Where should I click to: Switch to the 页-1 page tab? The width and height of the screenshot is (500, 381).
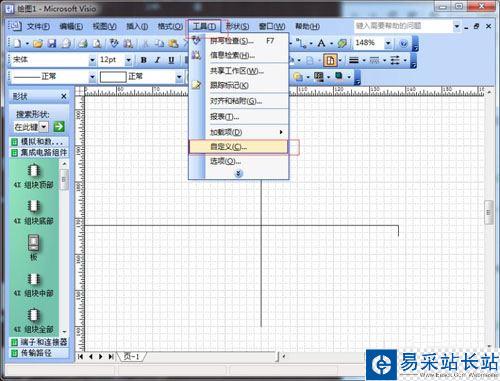[x=132, y=356]
